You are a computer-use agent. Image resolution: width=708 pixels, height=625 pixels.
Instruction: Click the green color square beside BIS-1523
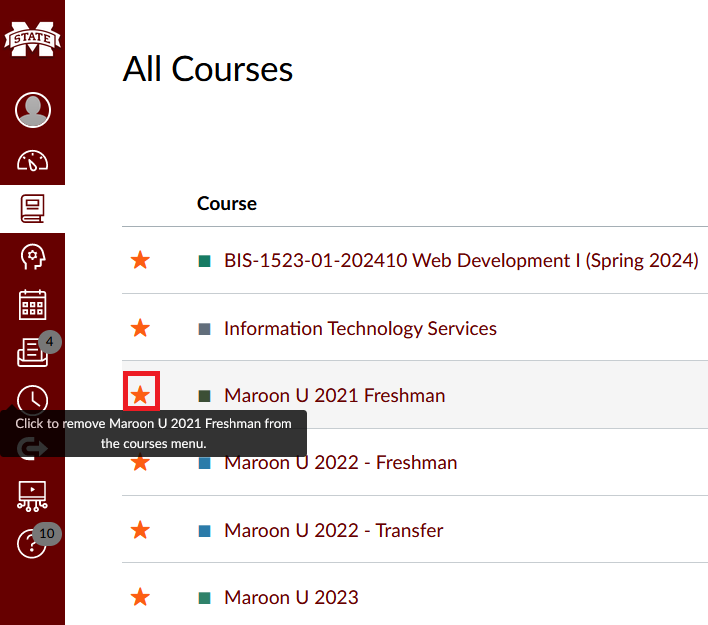point(205,261)
